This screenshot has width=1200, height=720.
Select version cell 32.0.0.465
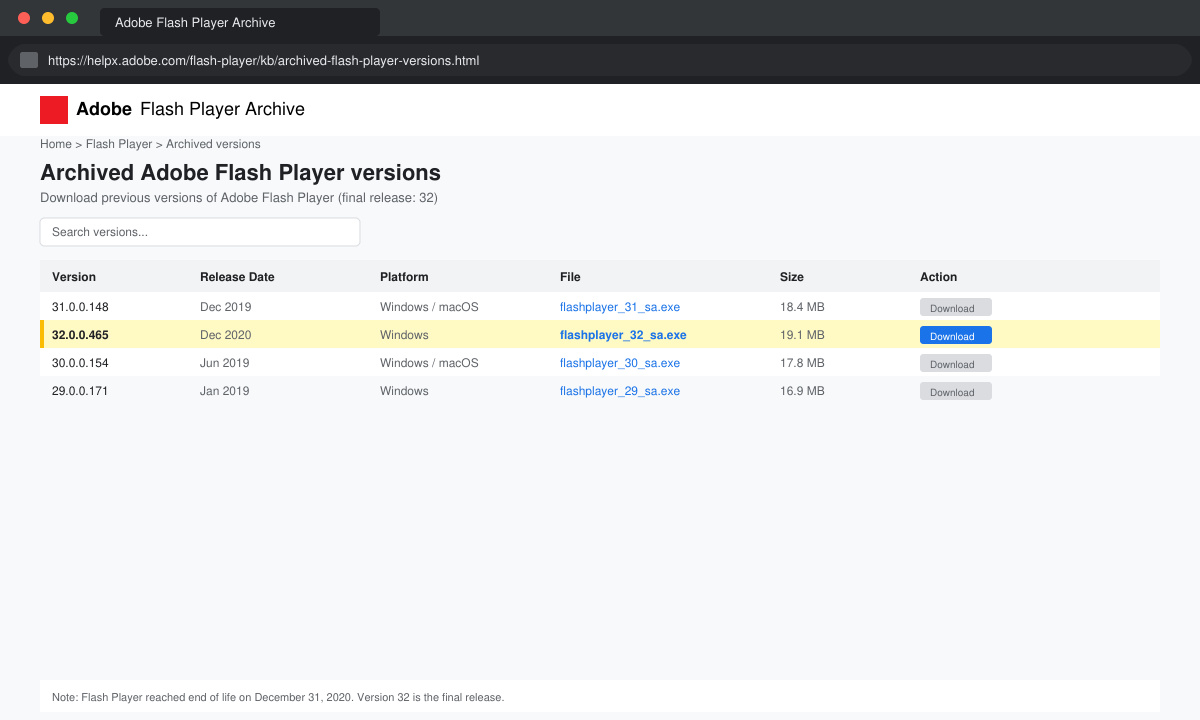[81, 335]
